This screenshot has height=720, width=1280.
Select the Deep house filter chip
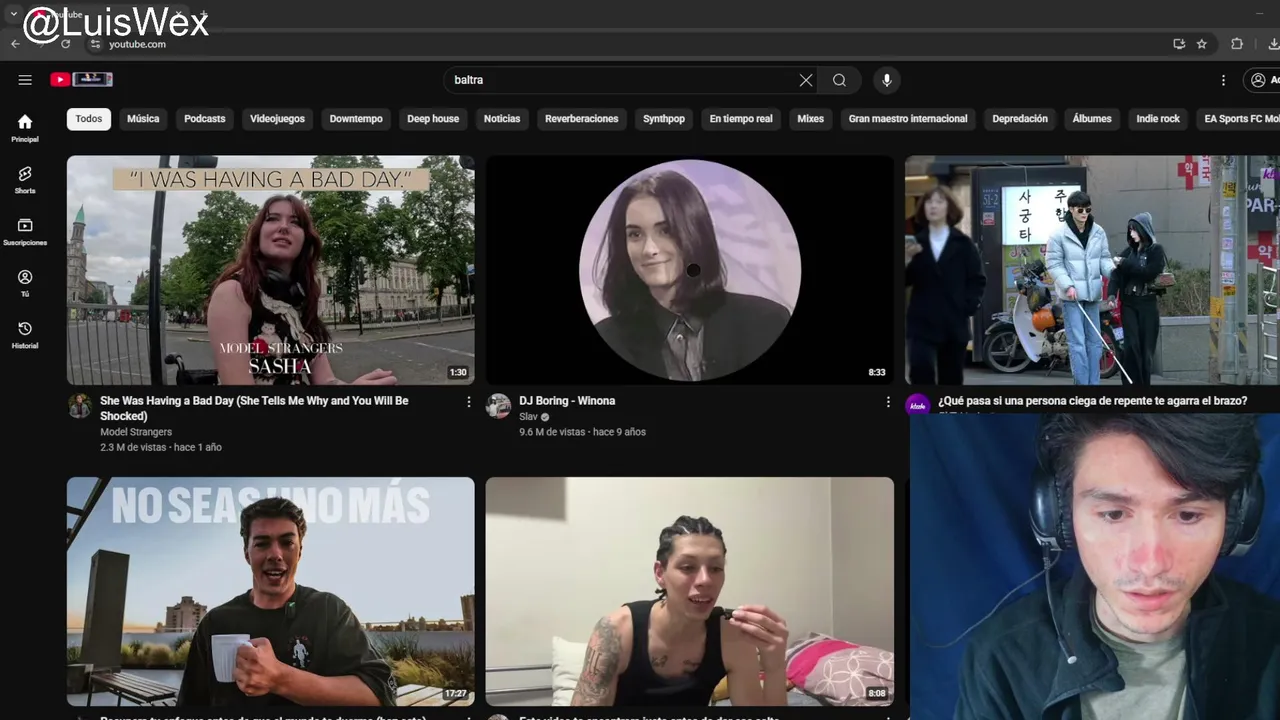pos(433,119)
